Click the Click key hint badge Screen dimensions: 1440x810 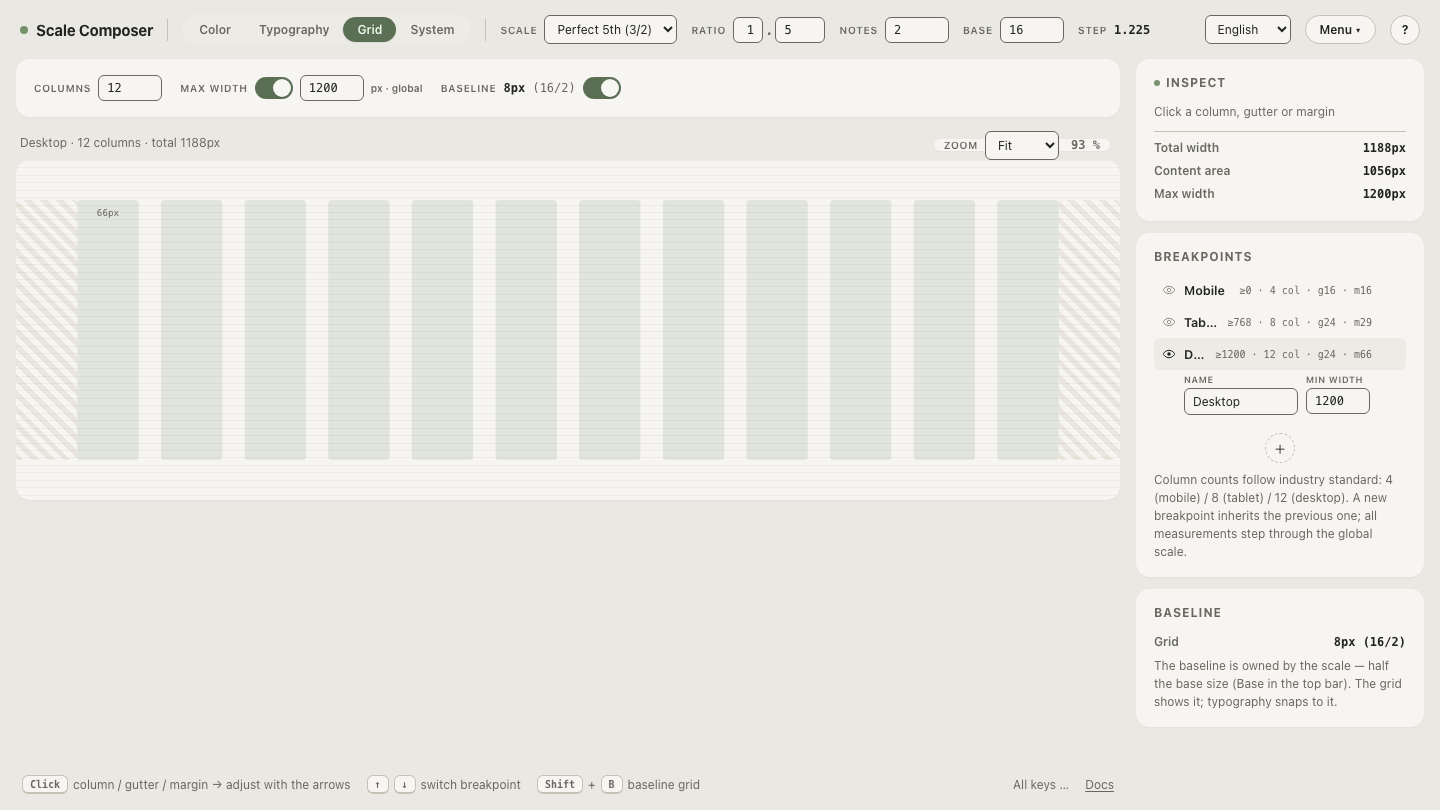45,785
